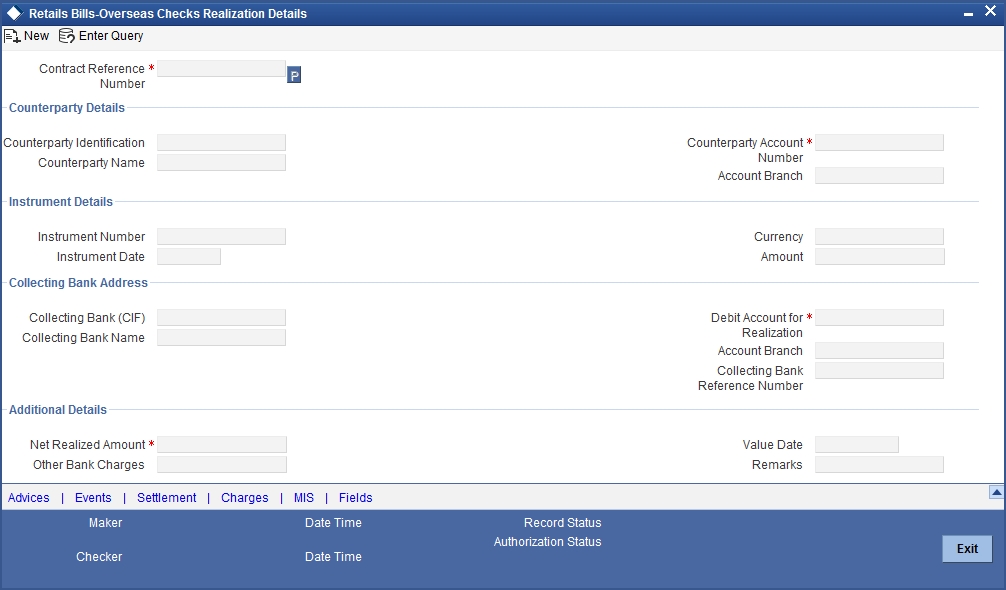The image size is (1006, 590).
Task: Click the Instrument Date field
Action: click(189, 257)
